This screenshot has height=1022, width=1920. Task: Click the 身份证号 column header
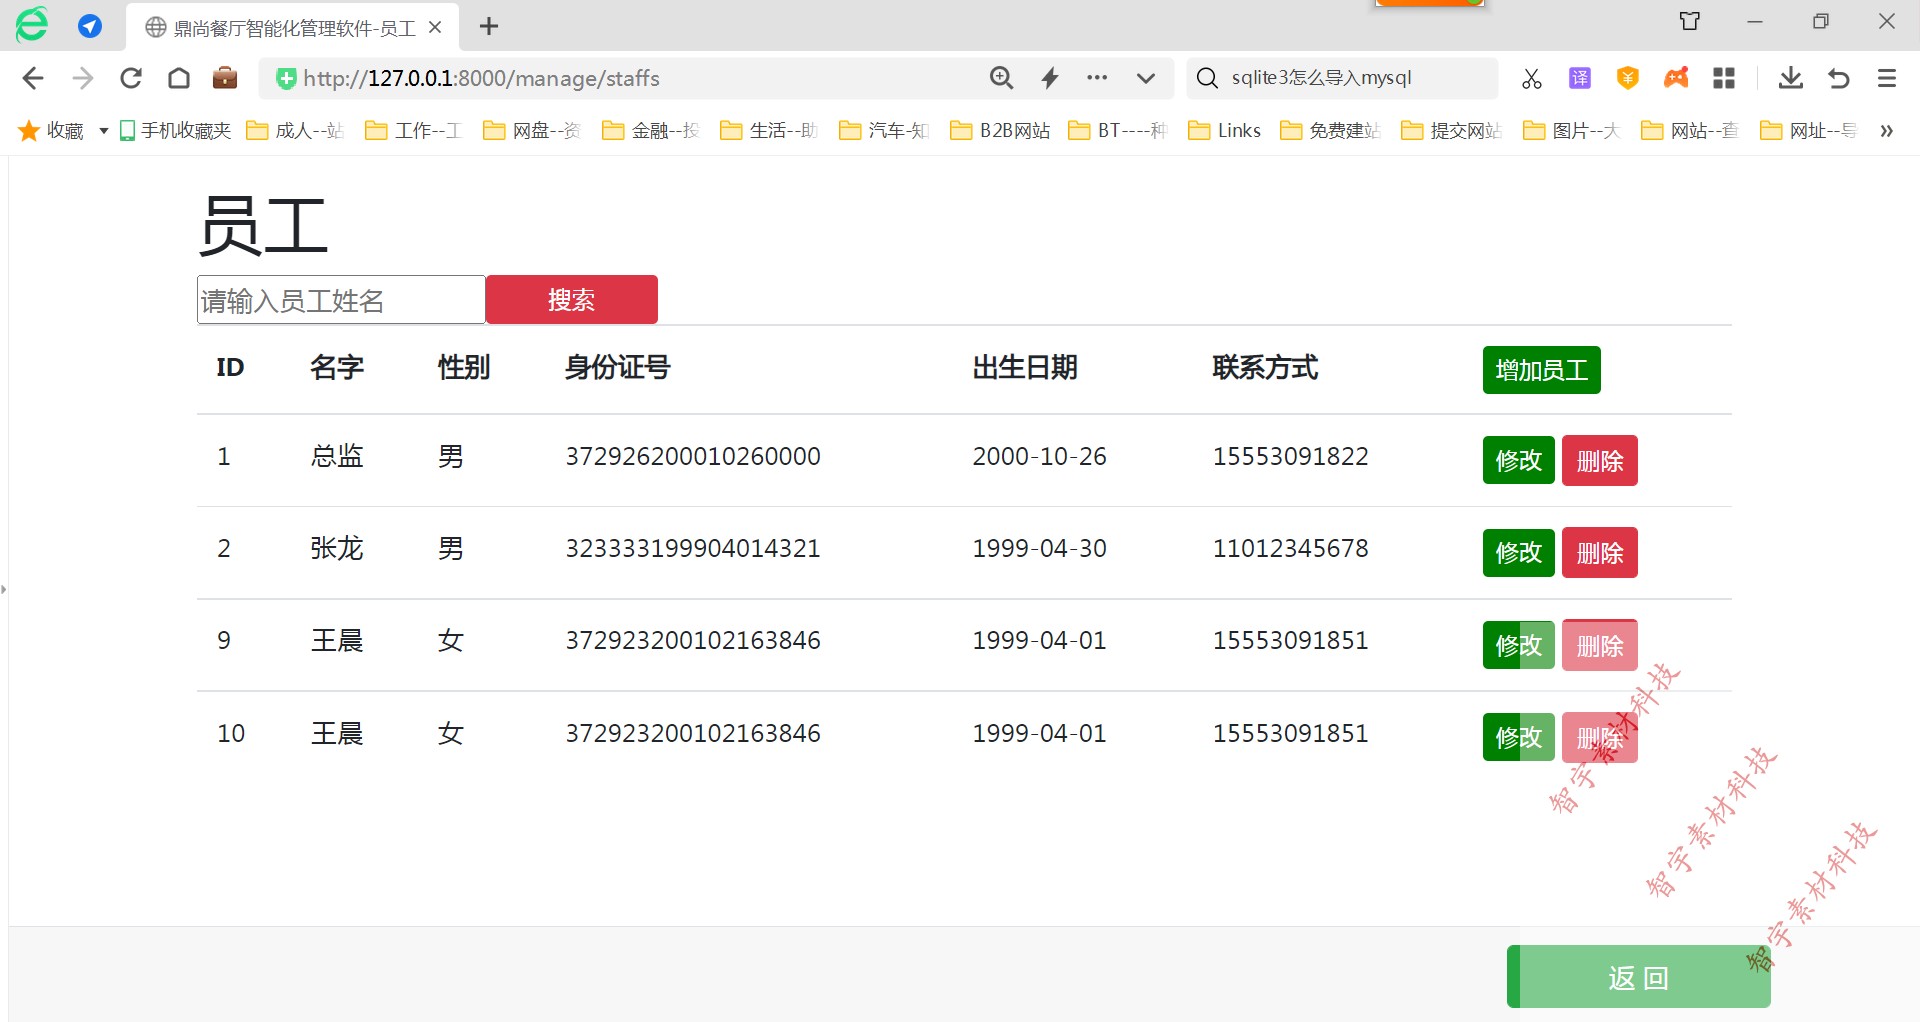point(617,367)
